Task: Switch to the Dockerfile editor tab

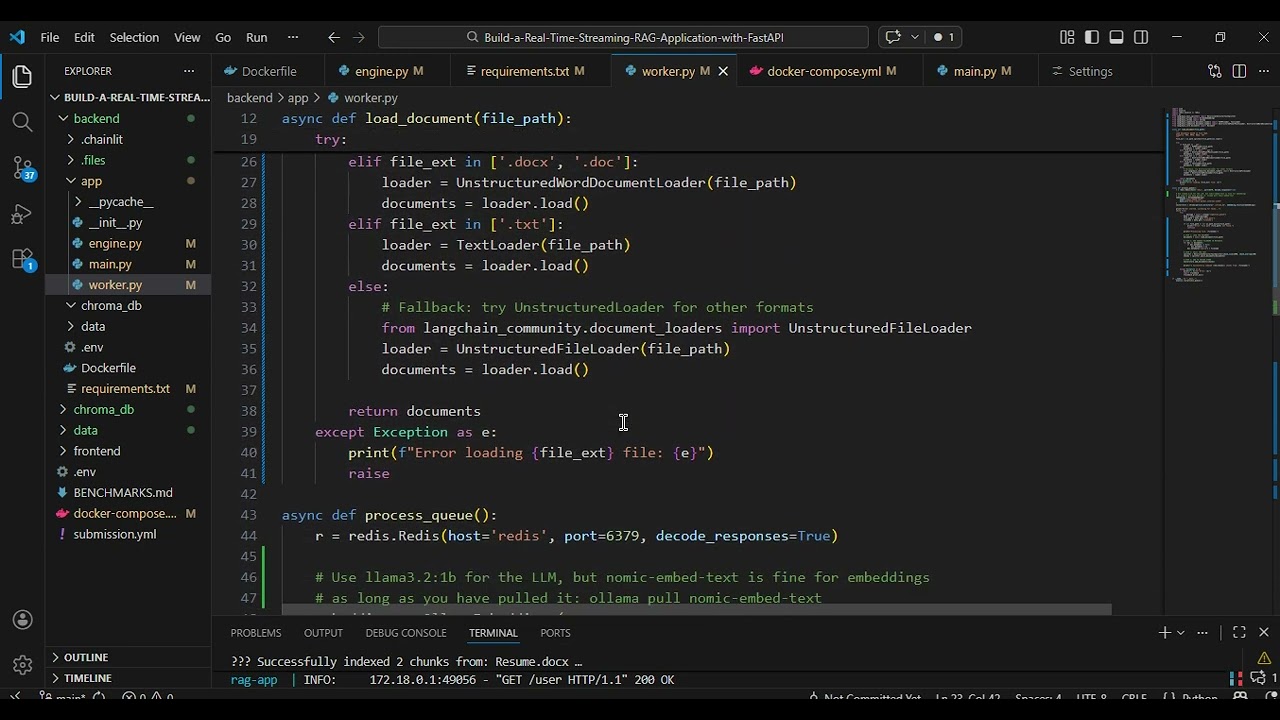Action: pos(268,71)
